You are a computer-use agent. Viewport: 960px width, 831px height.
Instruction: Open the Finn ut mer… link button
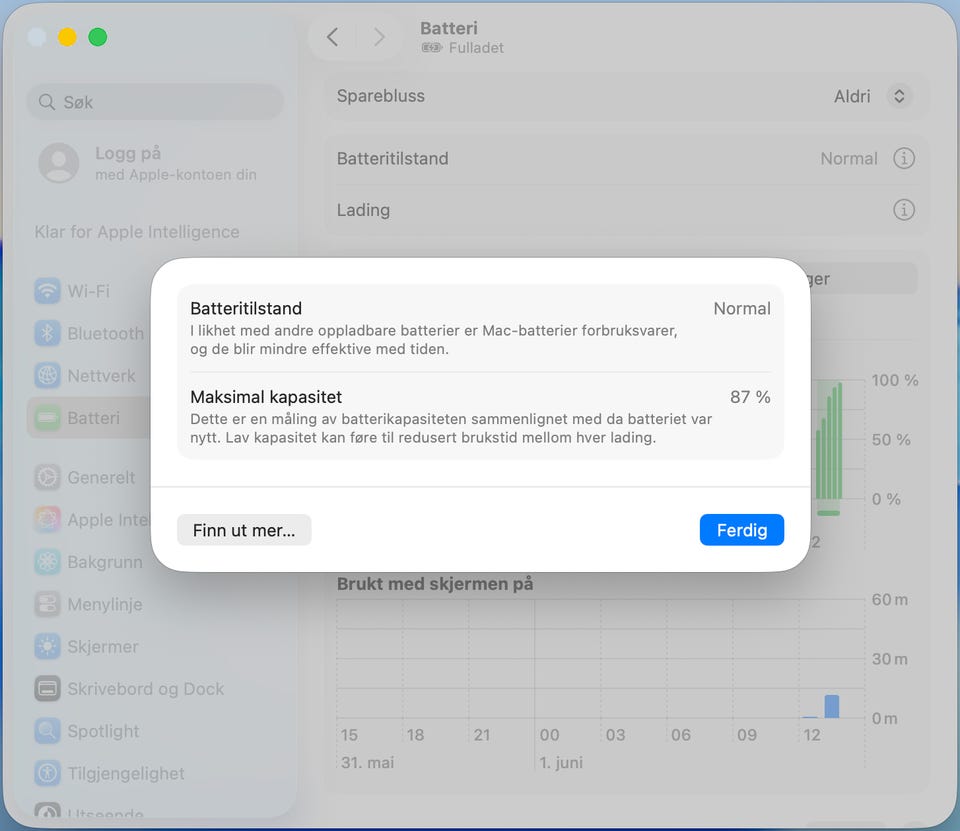click(244, 530)
